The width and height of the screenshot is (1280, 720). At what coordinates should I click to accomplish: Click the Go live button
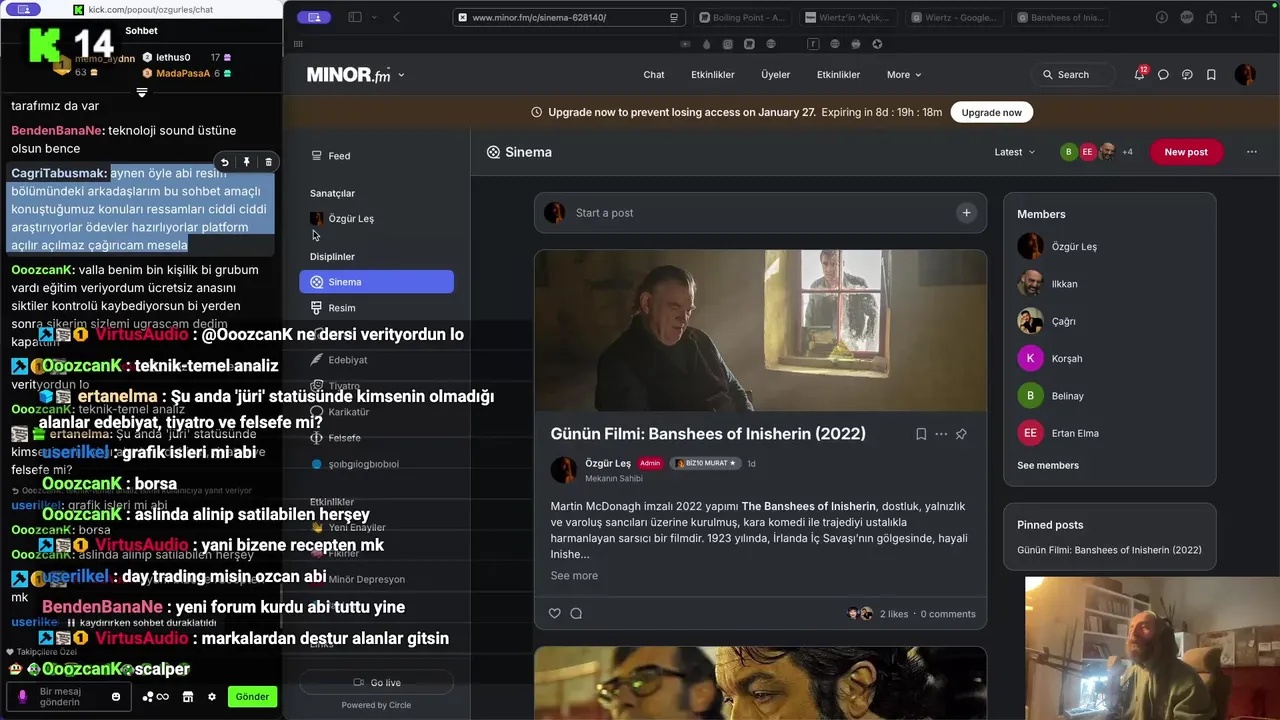tap(376, 683)
